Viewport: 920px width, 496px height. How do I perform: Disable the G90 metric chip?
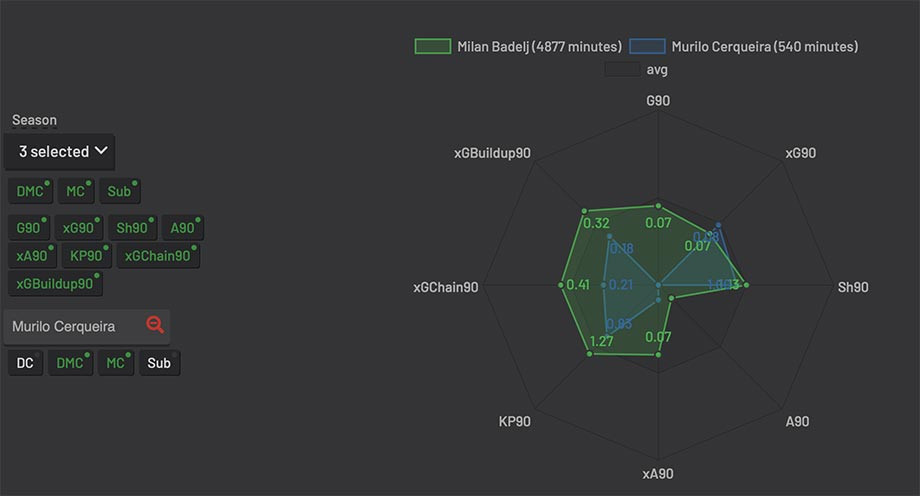click(x=29, y=228)
